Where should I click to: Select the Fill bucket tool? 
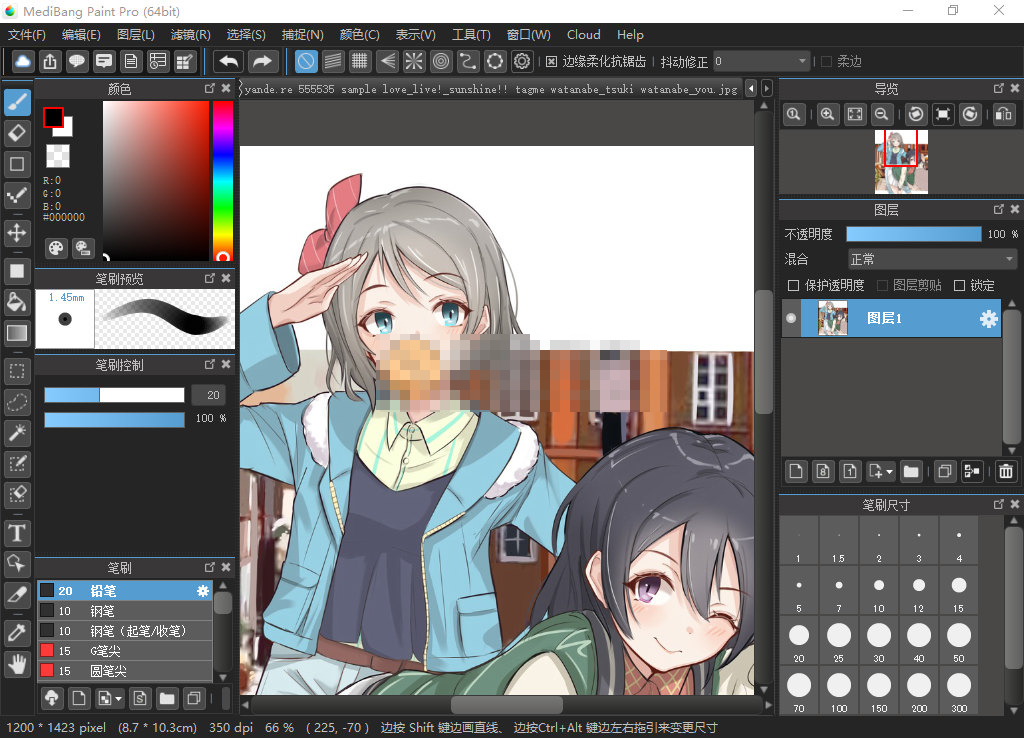pos(17,301)
